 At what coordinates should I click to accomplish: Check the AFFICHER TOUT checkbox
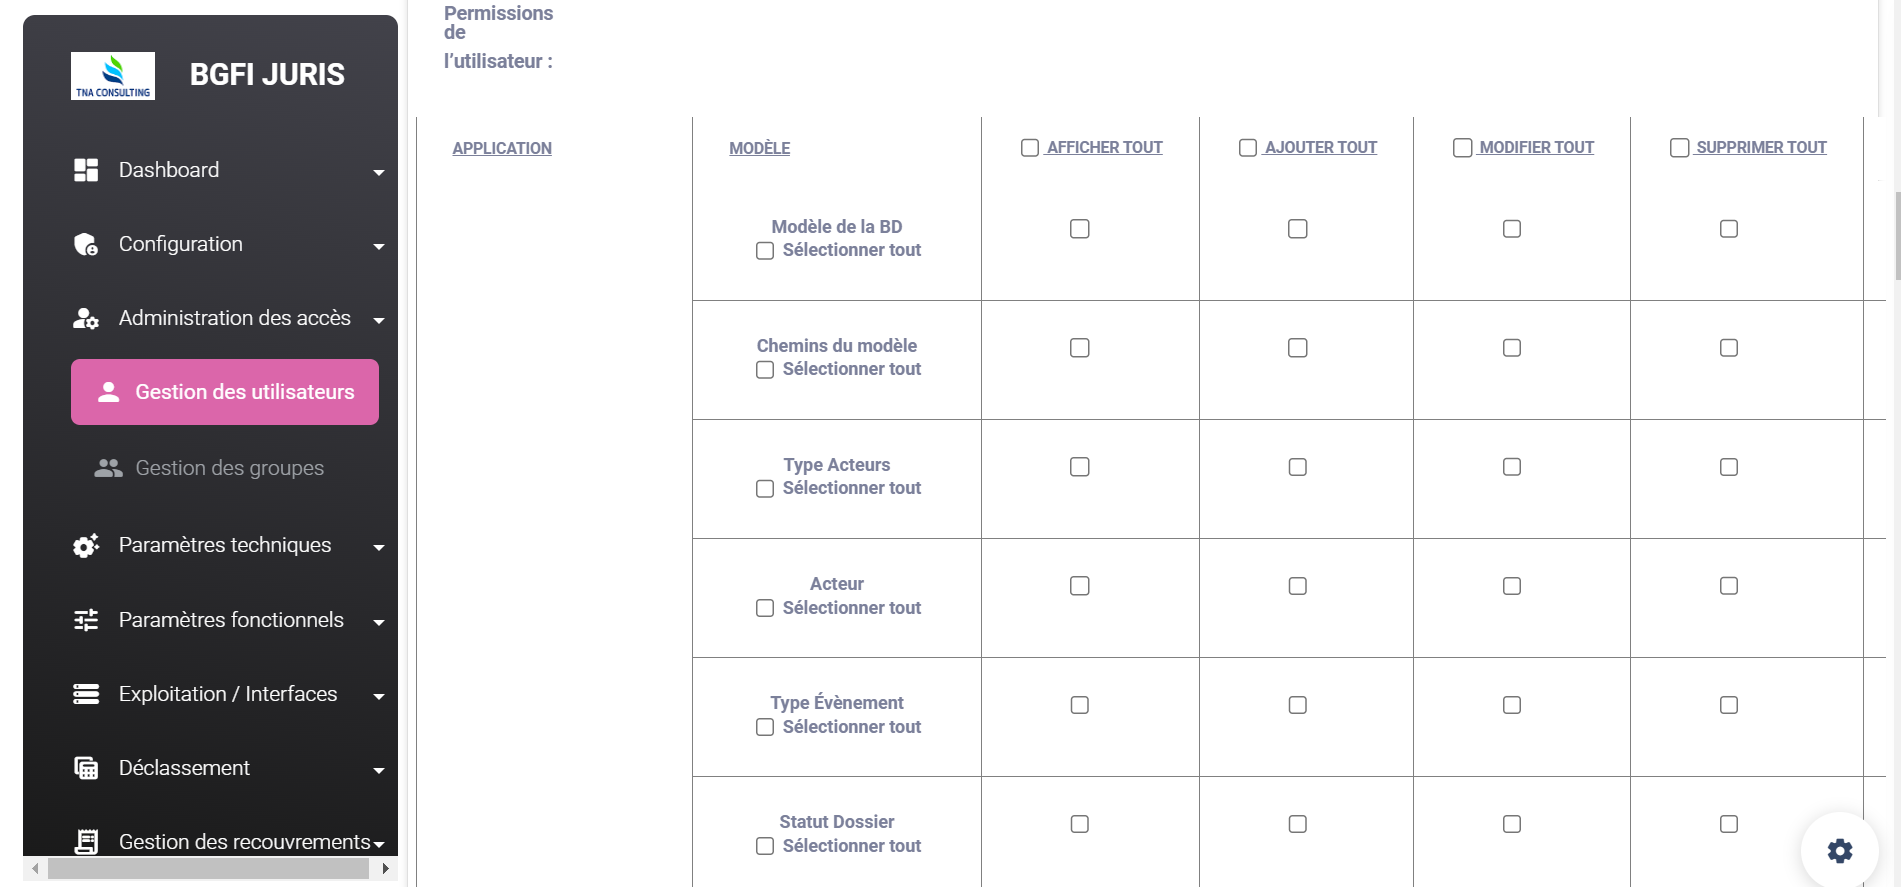(1030, 148)
